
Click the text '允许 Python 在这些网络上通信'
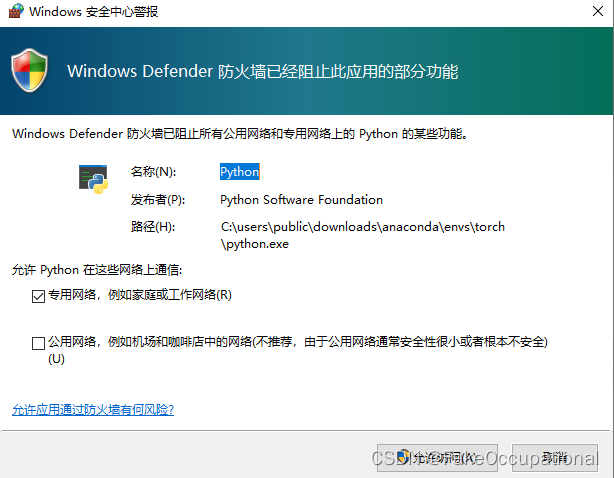coord(97,270)
